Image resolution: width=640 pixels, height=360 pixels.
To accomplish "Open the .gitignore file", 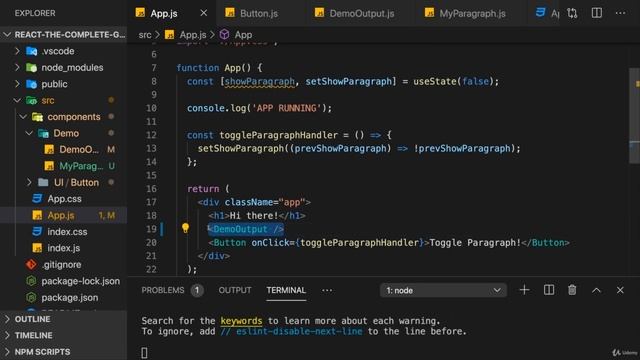I will (x=61, y=264).
